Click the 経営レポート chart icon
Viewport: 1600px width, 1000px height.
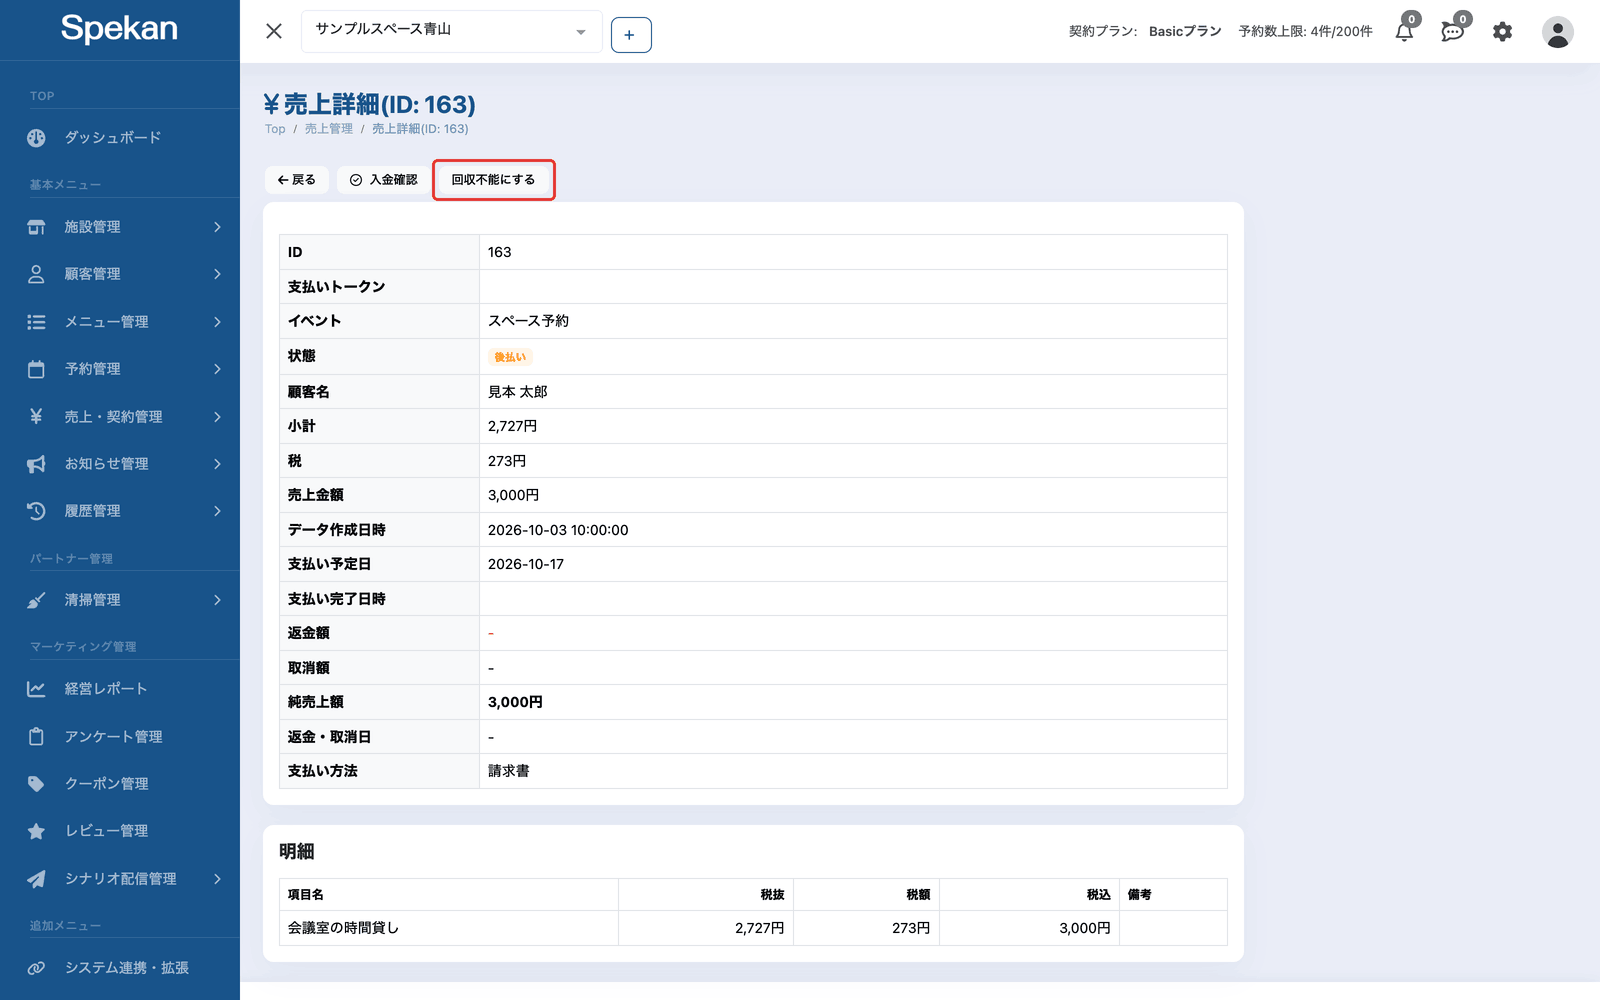point(36,689)
